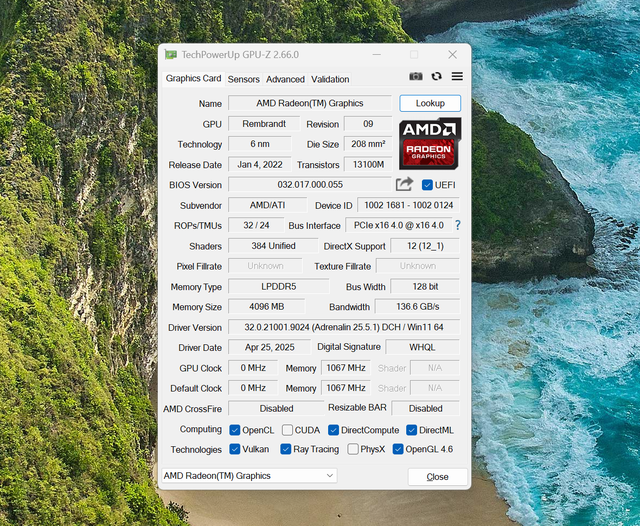Toggle the DirectML checkbox
The image size is (640, 526).
click(411, 430)
